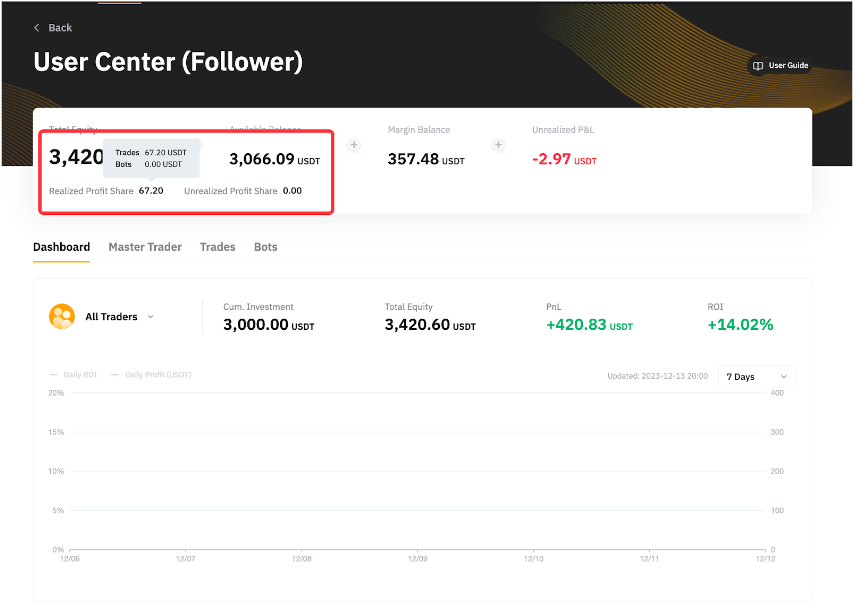Click the Realized Profit Share value 67.20
853x614 pixels.
point(151,190)
